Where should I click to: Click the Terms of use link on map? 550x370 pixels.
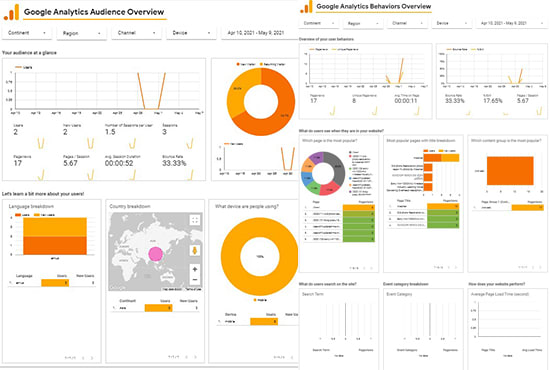click(x=193, y=289)
